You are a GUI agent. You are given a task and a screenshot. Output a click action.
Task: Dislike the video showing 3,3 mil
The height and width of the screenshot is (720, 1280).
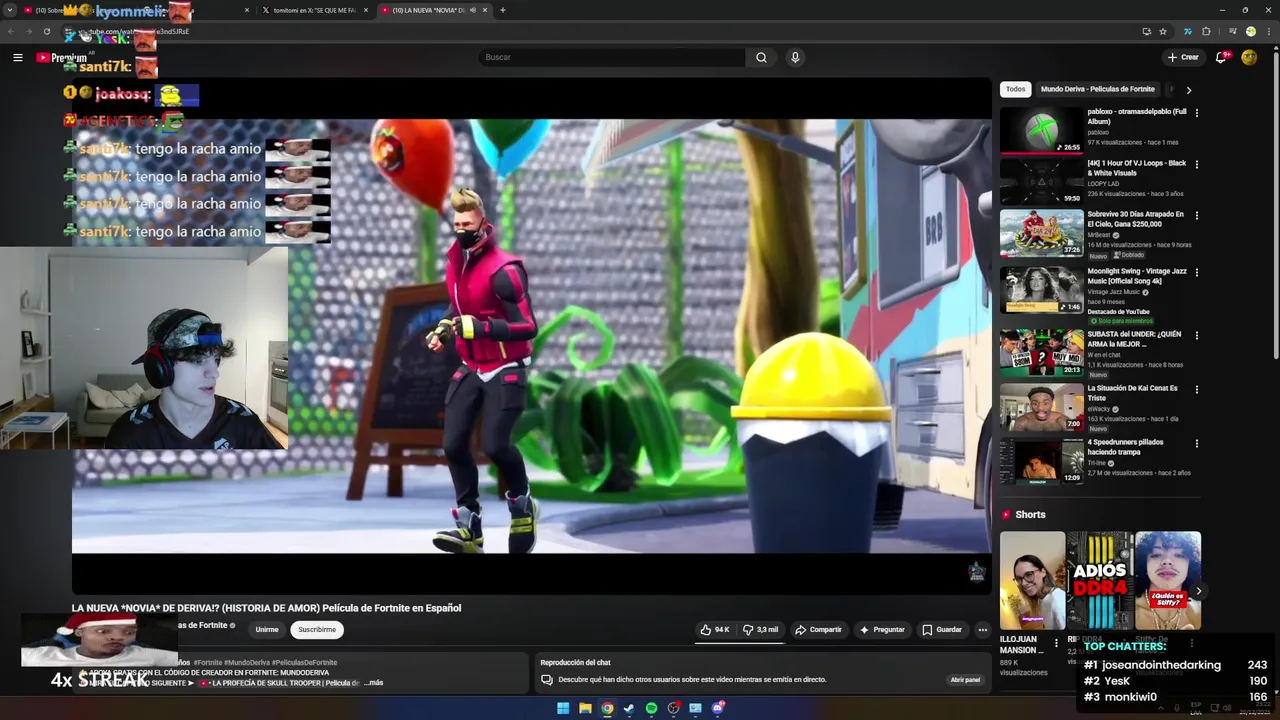(760, 630)
